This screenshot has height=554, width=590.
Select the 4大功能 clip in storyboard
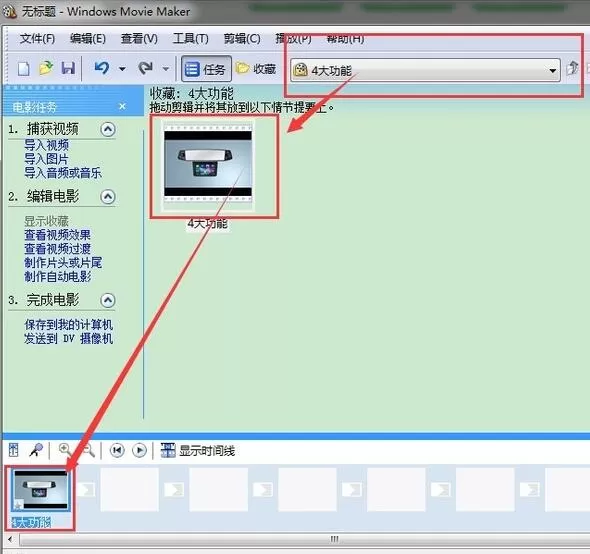click(x=41, y=490)
